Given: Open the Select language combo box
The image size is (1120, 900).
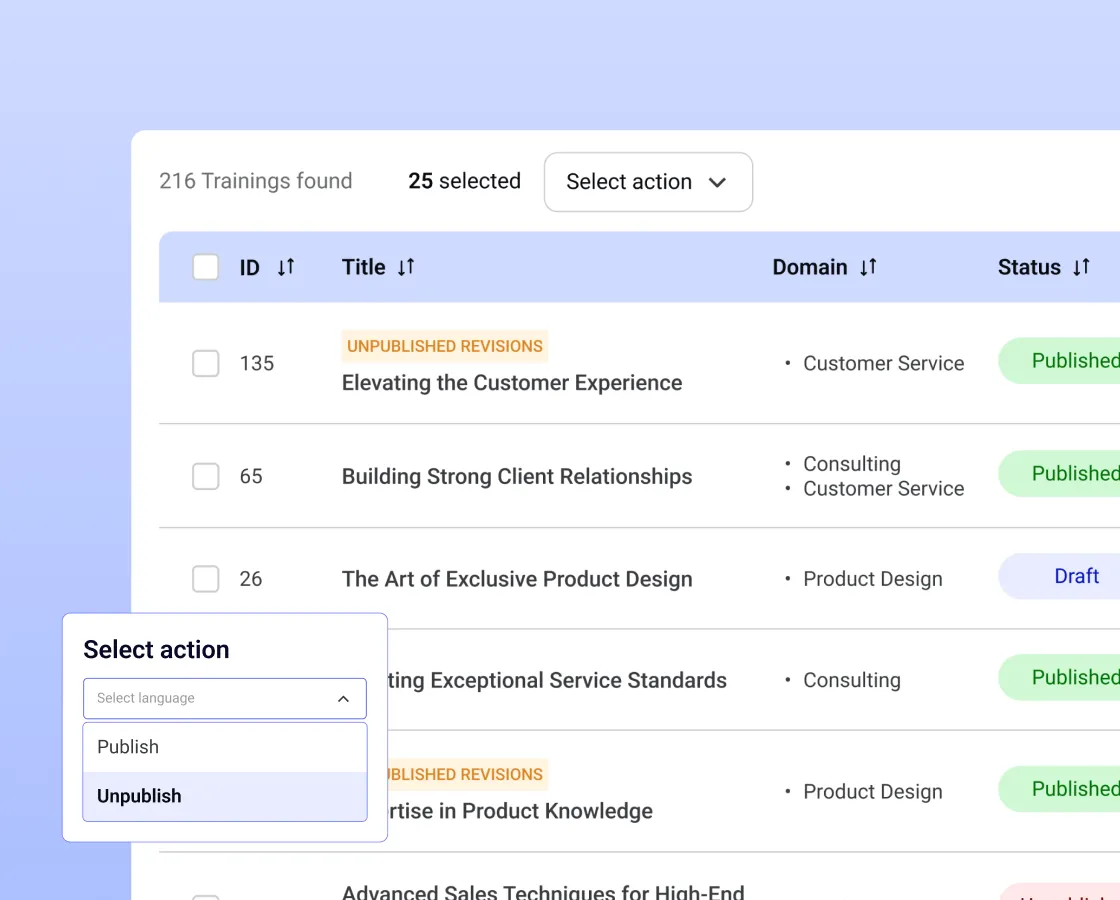Looking at the screenshot, I should coord(224,698).
